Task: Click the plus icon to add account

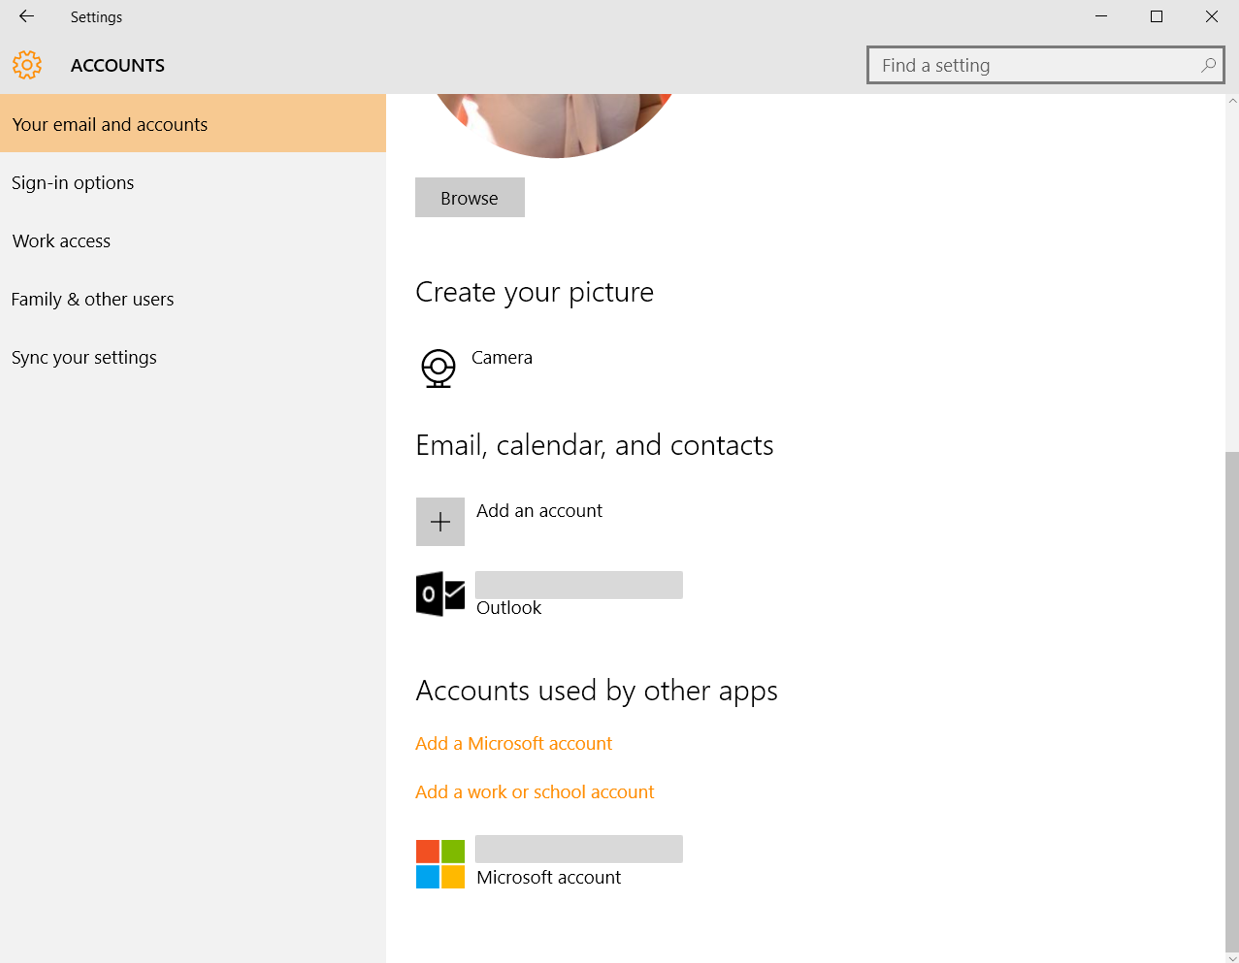Action: click(x=440, y=522)
